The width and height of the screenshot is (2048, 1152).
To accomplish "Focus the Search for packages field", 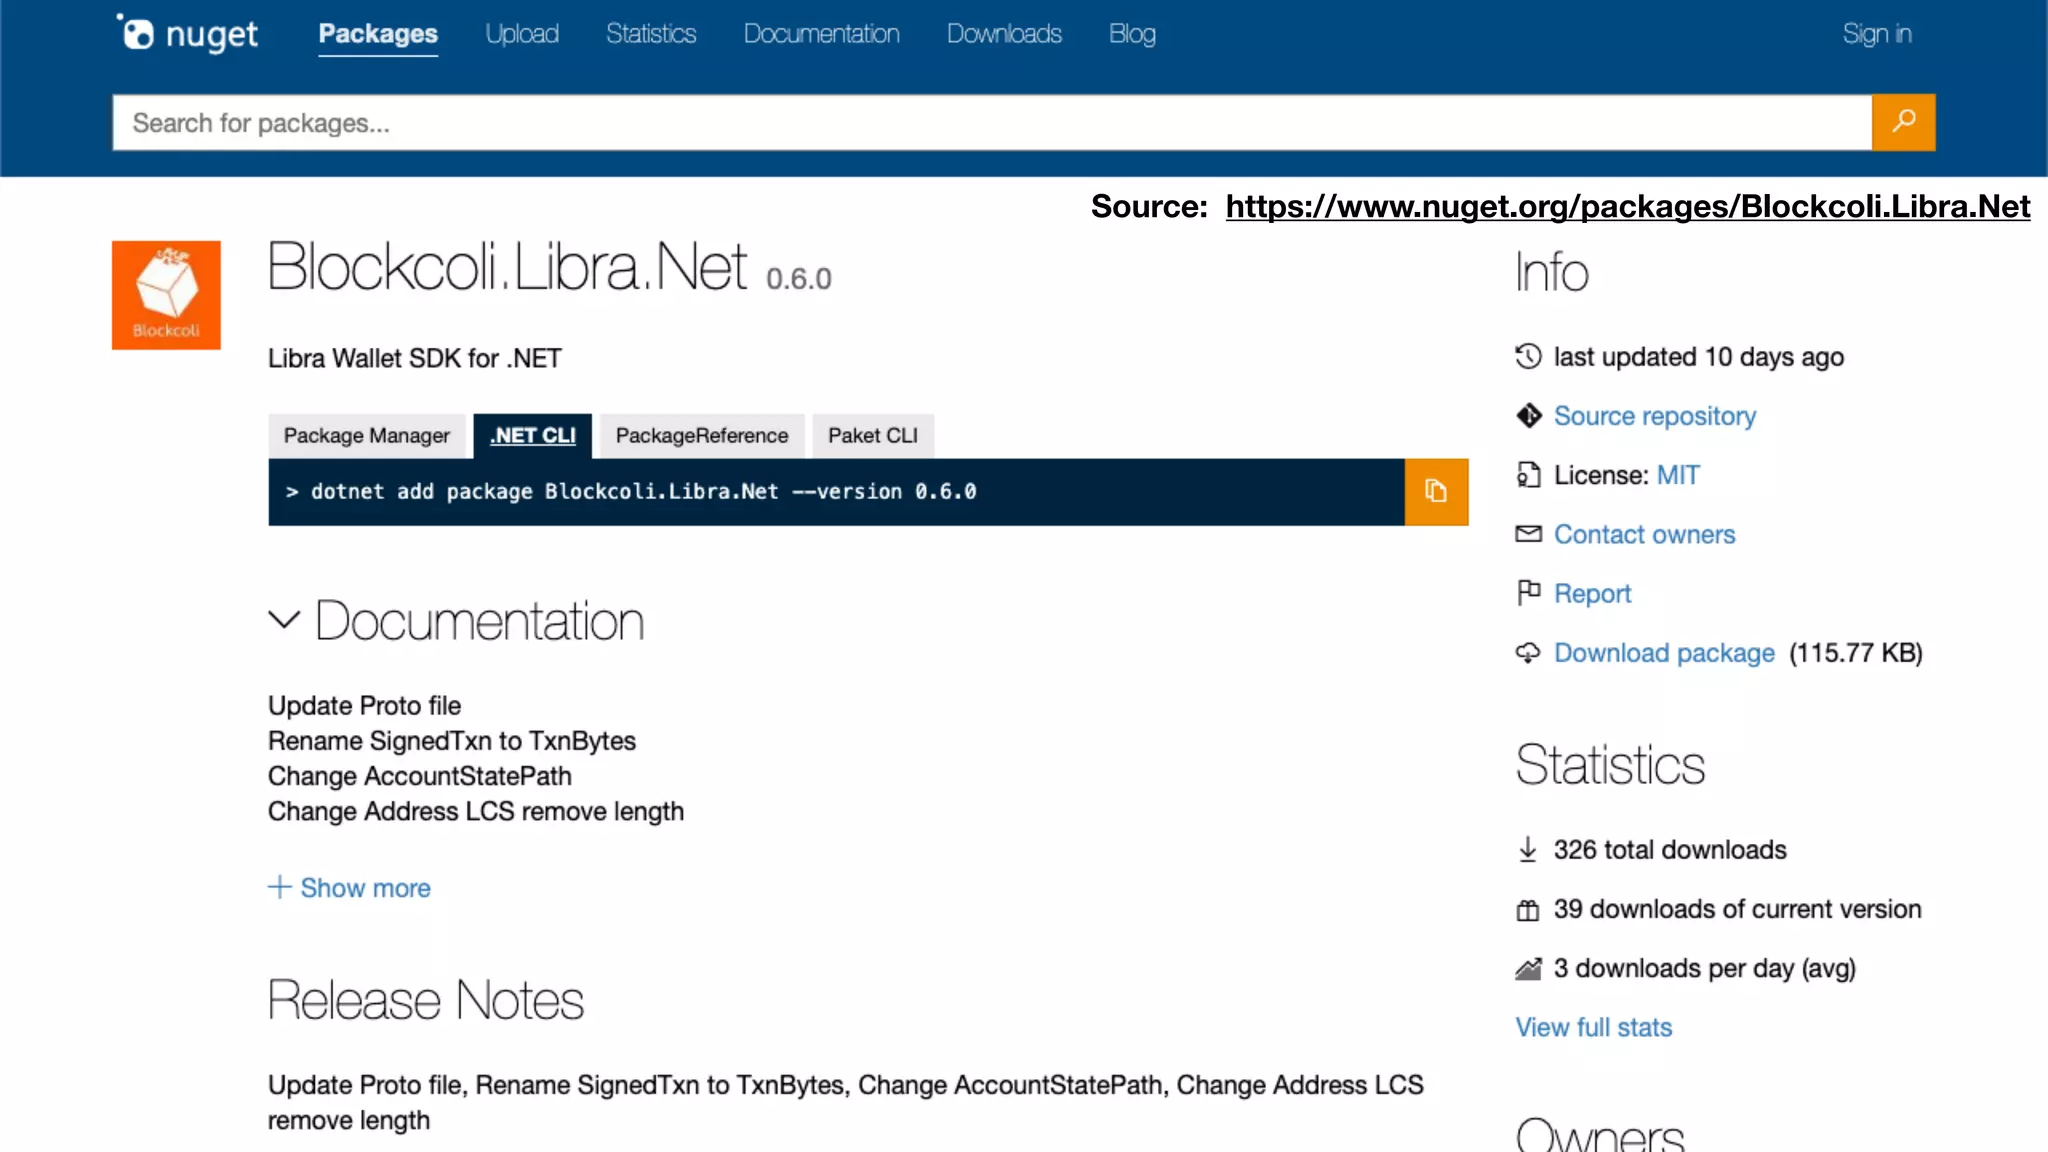I will tap(992, 122).
